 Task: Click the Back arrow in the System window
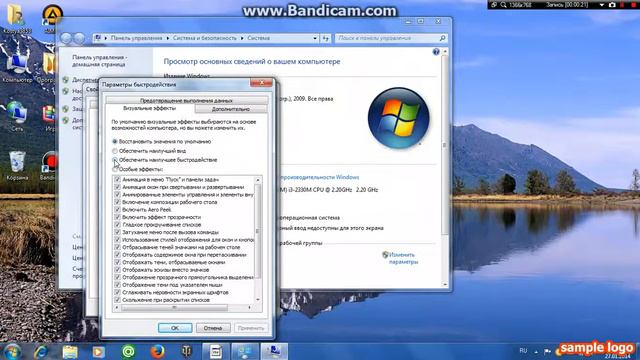[x=66, y=38]
